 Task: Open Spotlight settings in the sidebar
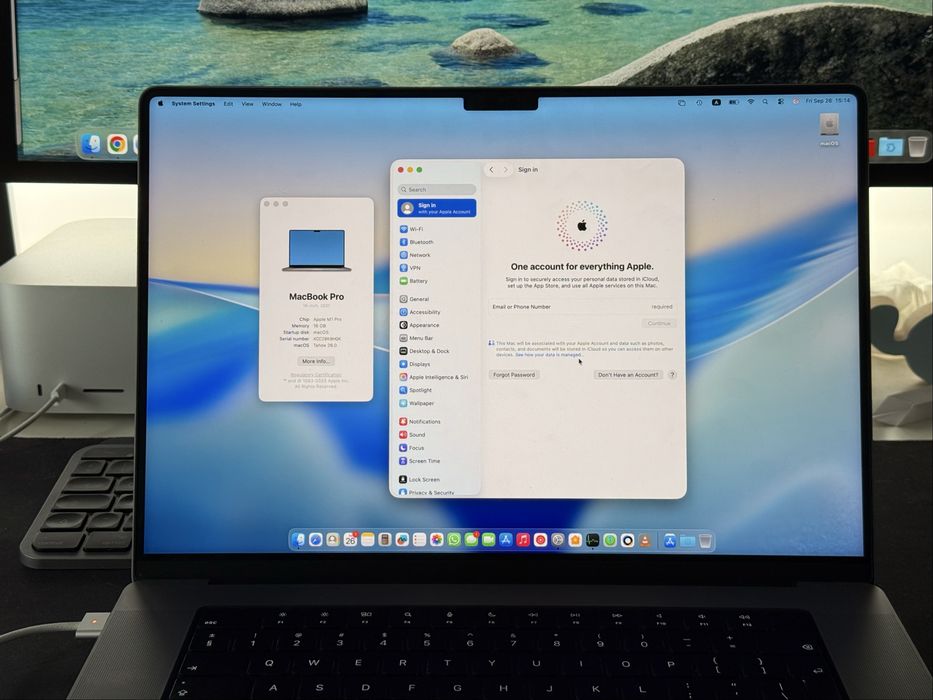(x=436, y=390)
